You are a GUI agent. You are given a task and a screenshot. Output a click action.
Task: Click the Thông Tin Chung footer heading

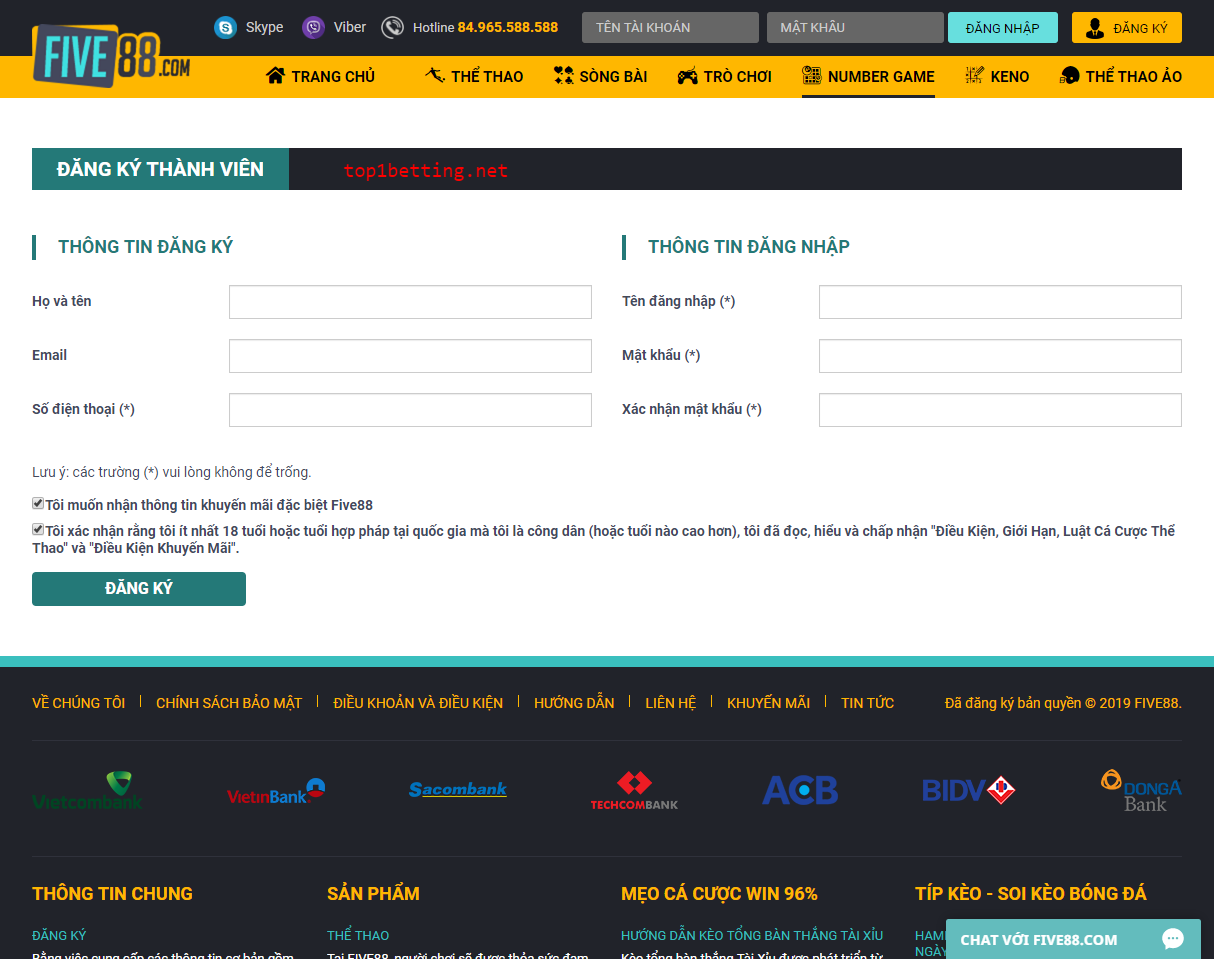[x=112, y=894]
